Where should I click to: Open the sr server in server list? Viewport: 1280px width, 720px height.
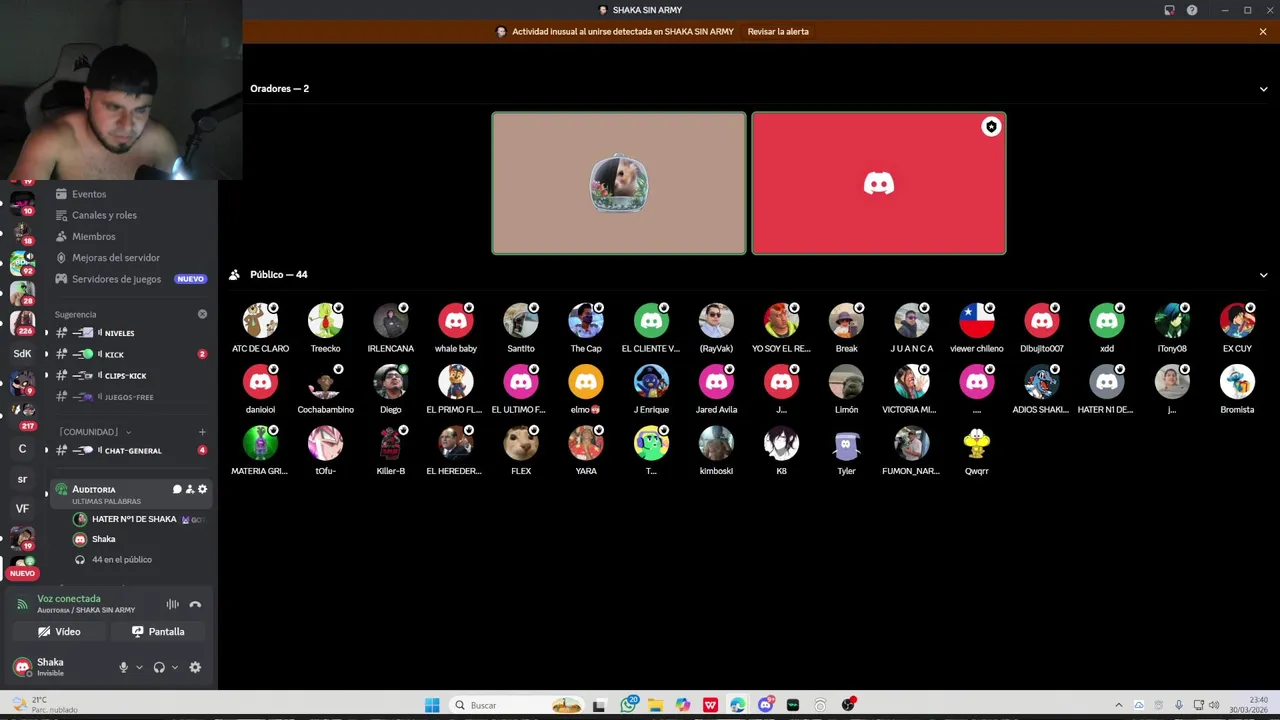pyautogui.click(x=22, y=479)
